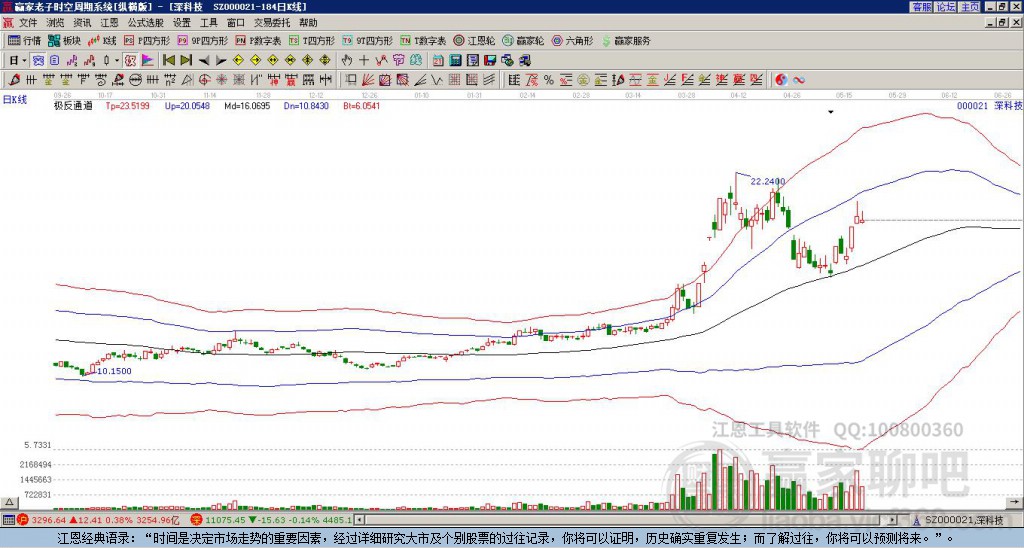1024x548 pixels.
Task: Open the 日 period dropdown
Action: click(18, 60)
